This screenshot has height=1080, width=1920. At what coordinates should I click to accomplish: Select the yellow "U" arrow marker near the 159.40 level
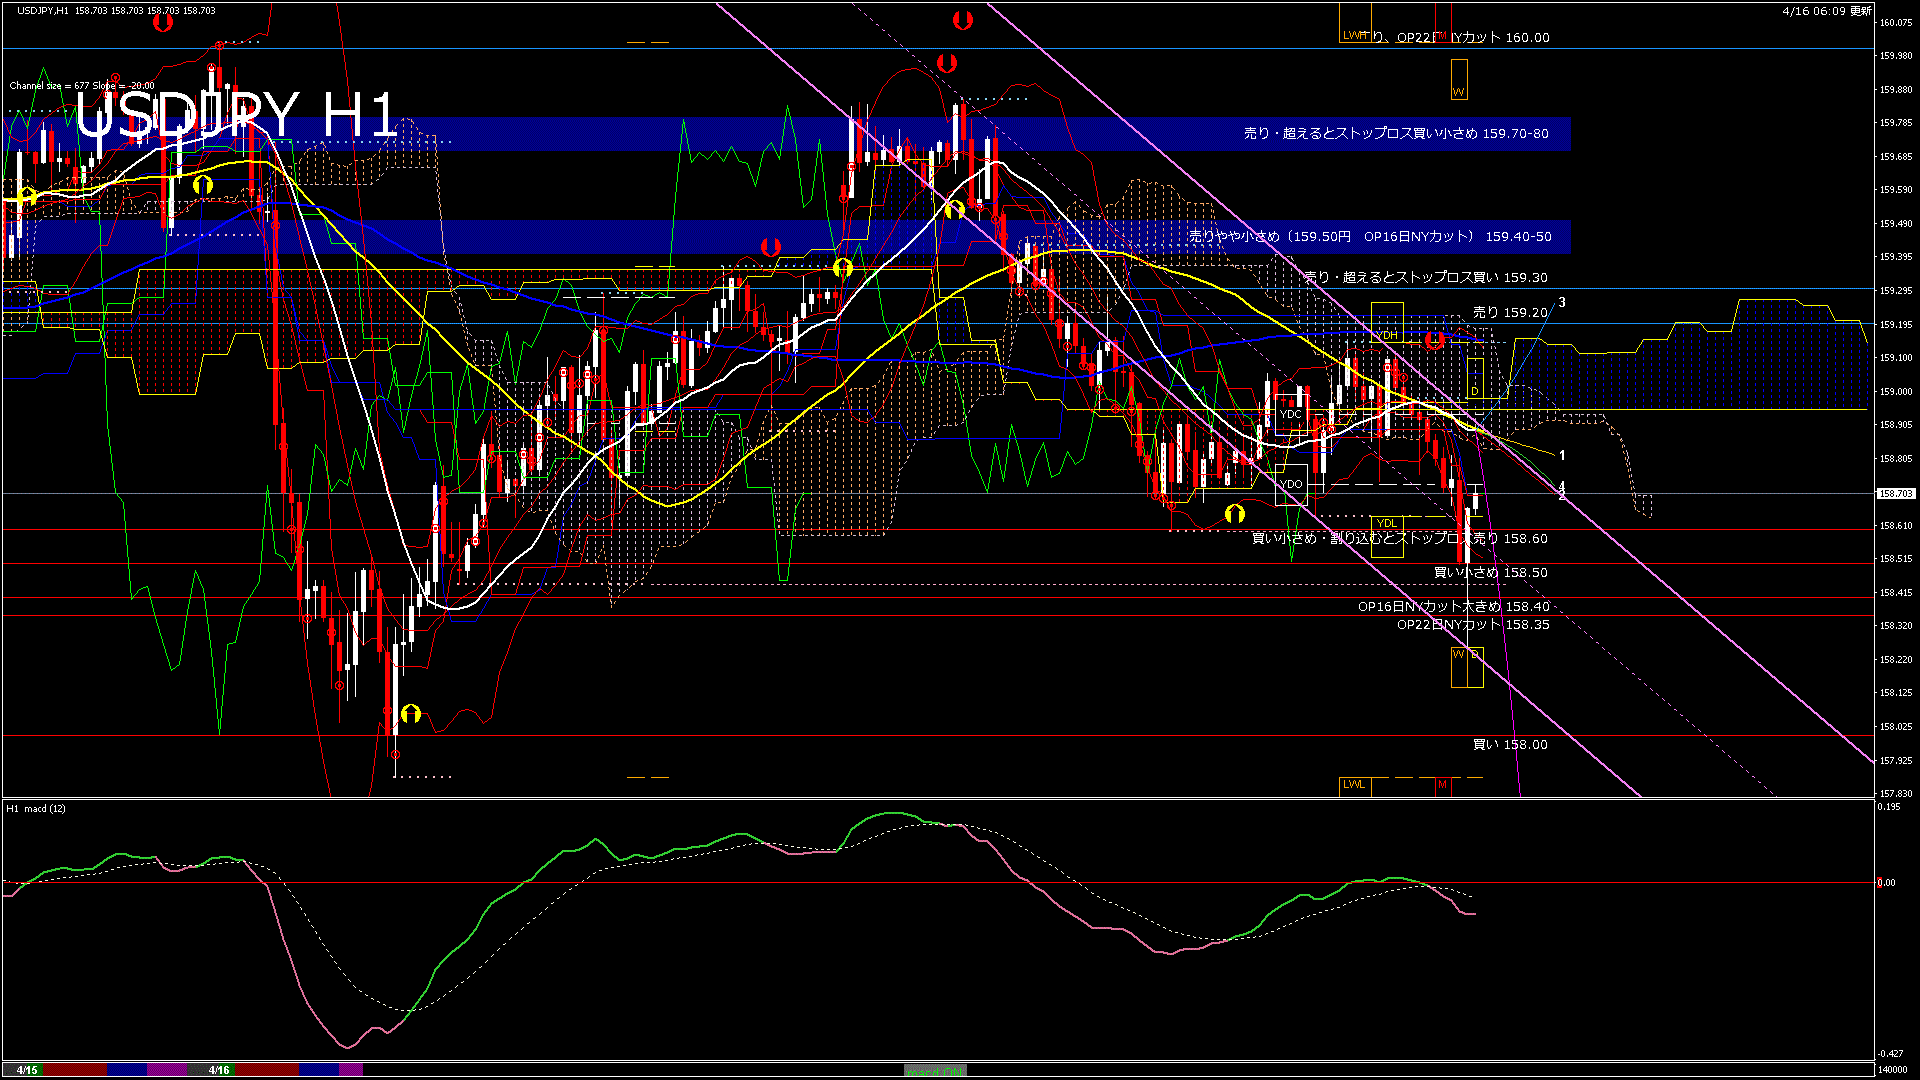843,266
